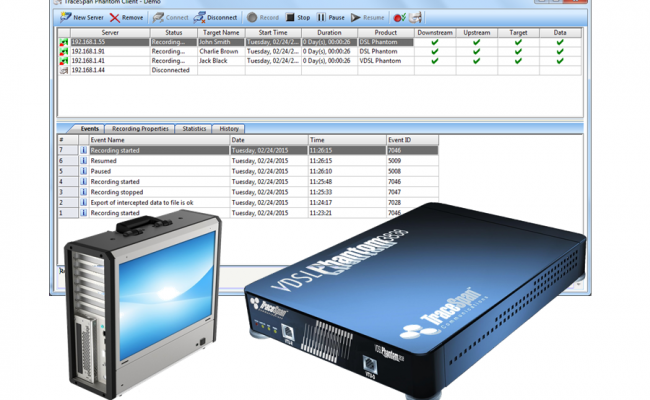Switch to the Events tab
Viewport: 650px width, 400px height.
(x=89, y=128)
